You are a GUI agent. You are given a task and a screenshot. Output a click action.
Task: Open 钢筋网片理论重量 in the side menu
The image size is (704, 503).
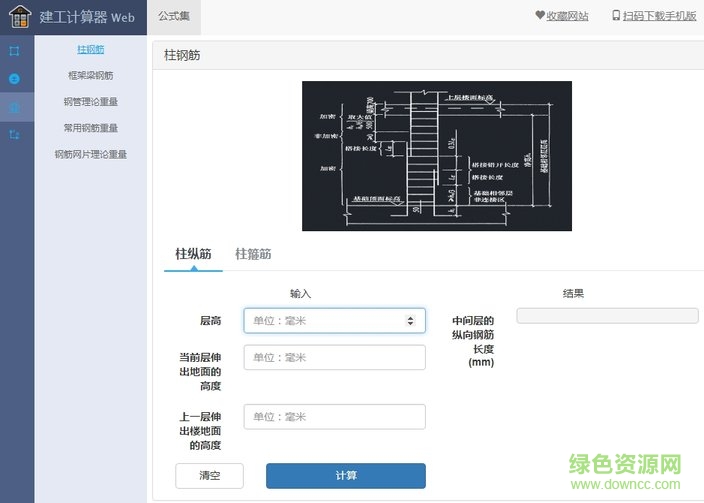tap(91, 154)
